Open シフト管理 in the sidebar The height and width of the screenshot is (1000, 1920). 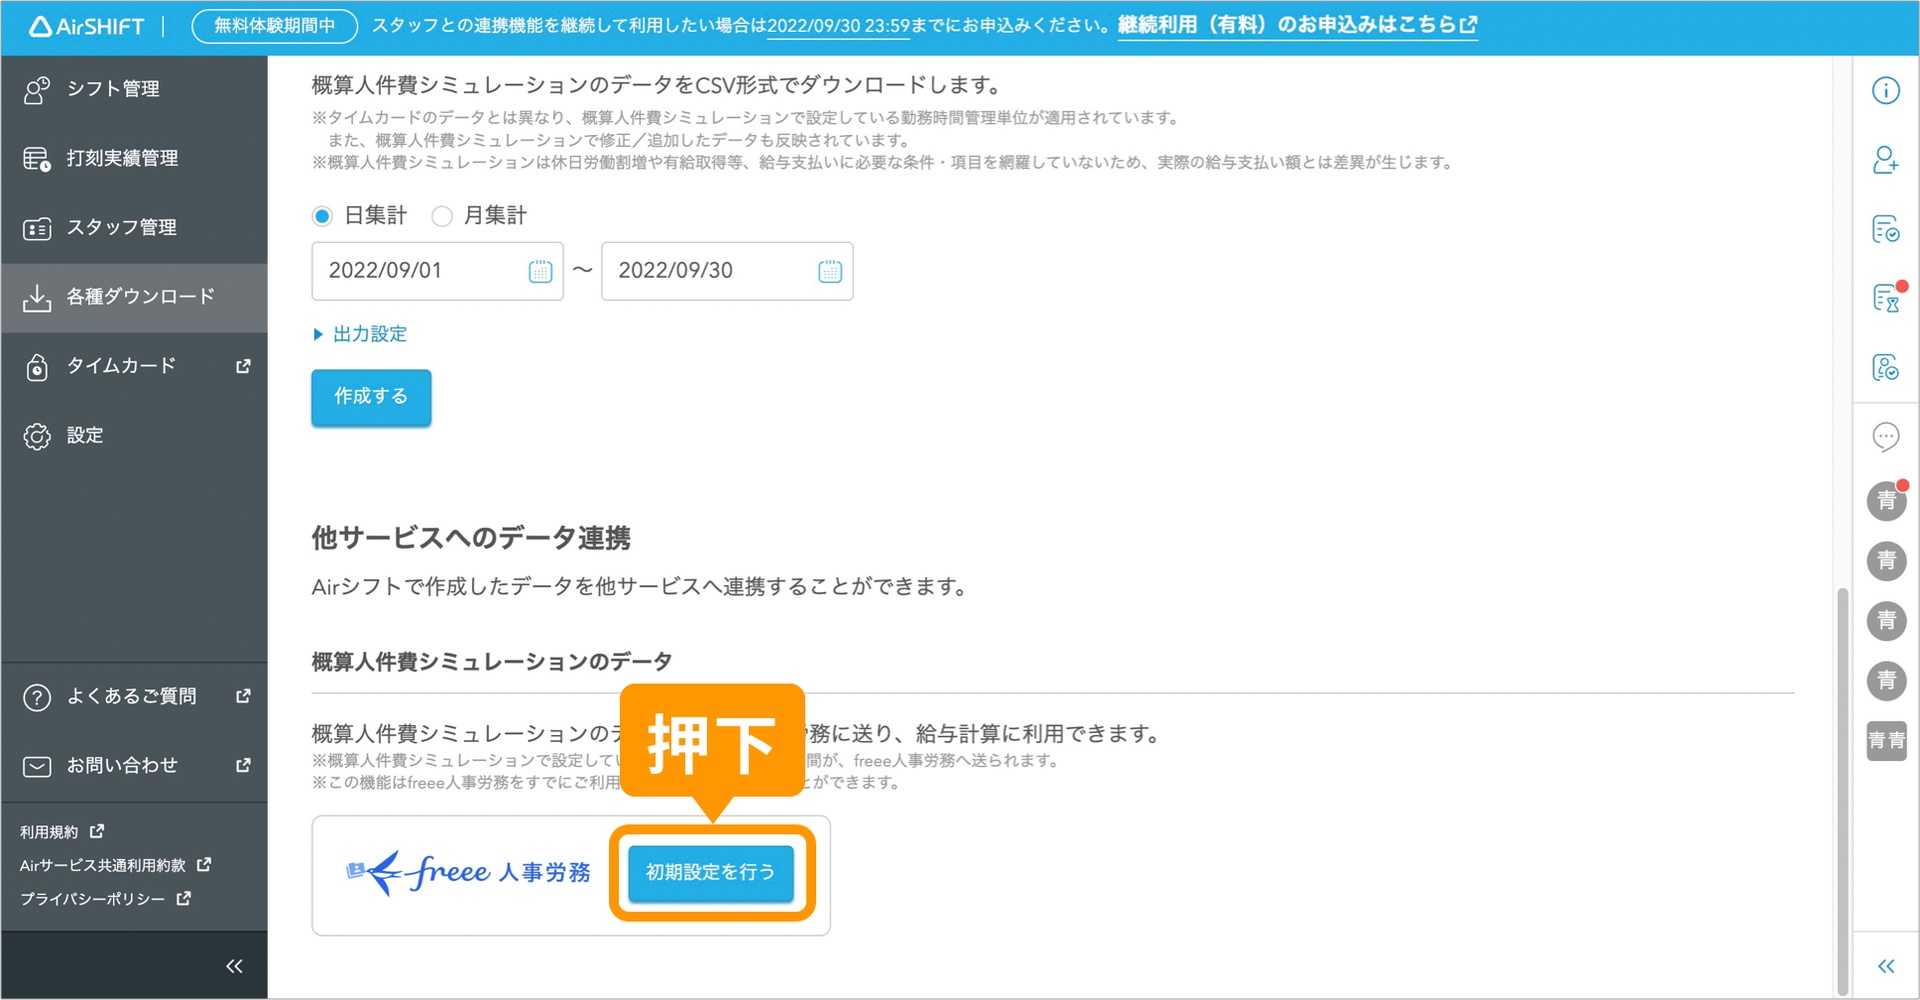(113, 89)
